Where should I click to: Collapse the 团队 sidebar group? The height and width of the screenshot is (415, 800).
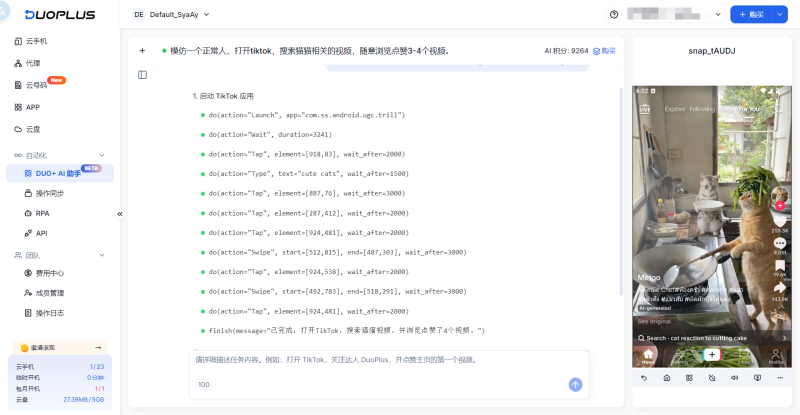[x=102, y=255]
